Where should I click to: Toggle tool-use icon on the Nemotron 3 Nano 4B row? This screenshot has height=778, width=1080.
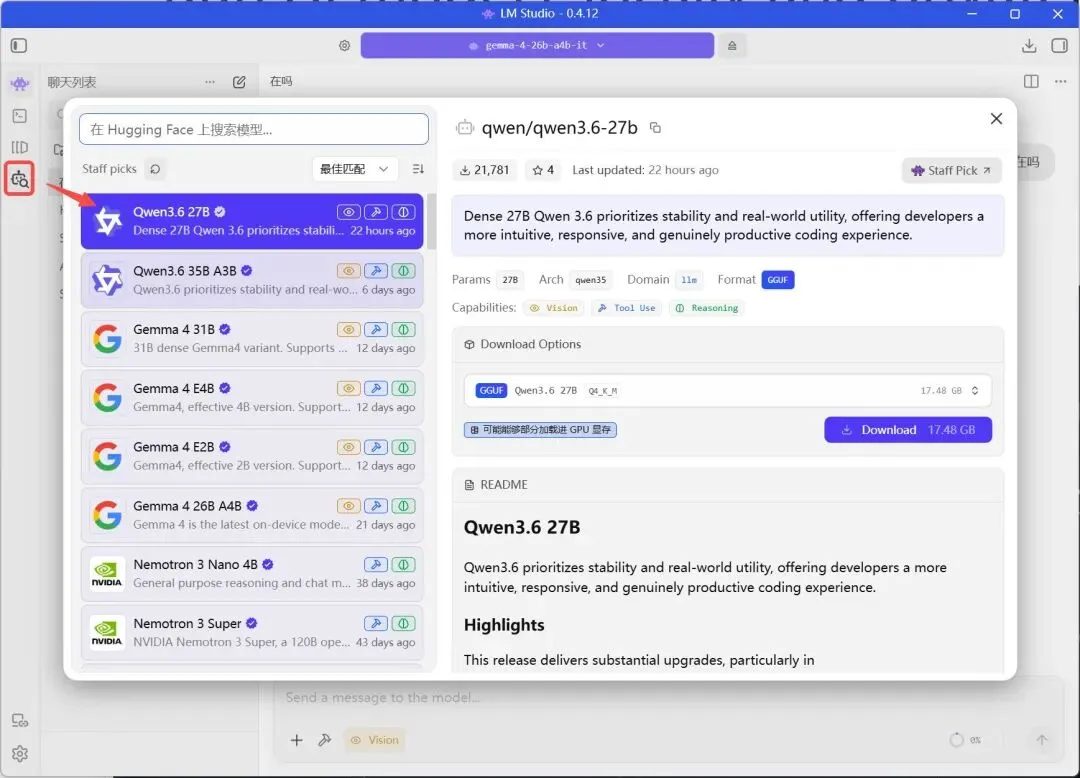coord(376,565)
